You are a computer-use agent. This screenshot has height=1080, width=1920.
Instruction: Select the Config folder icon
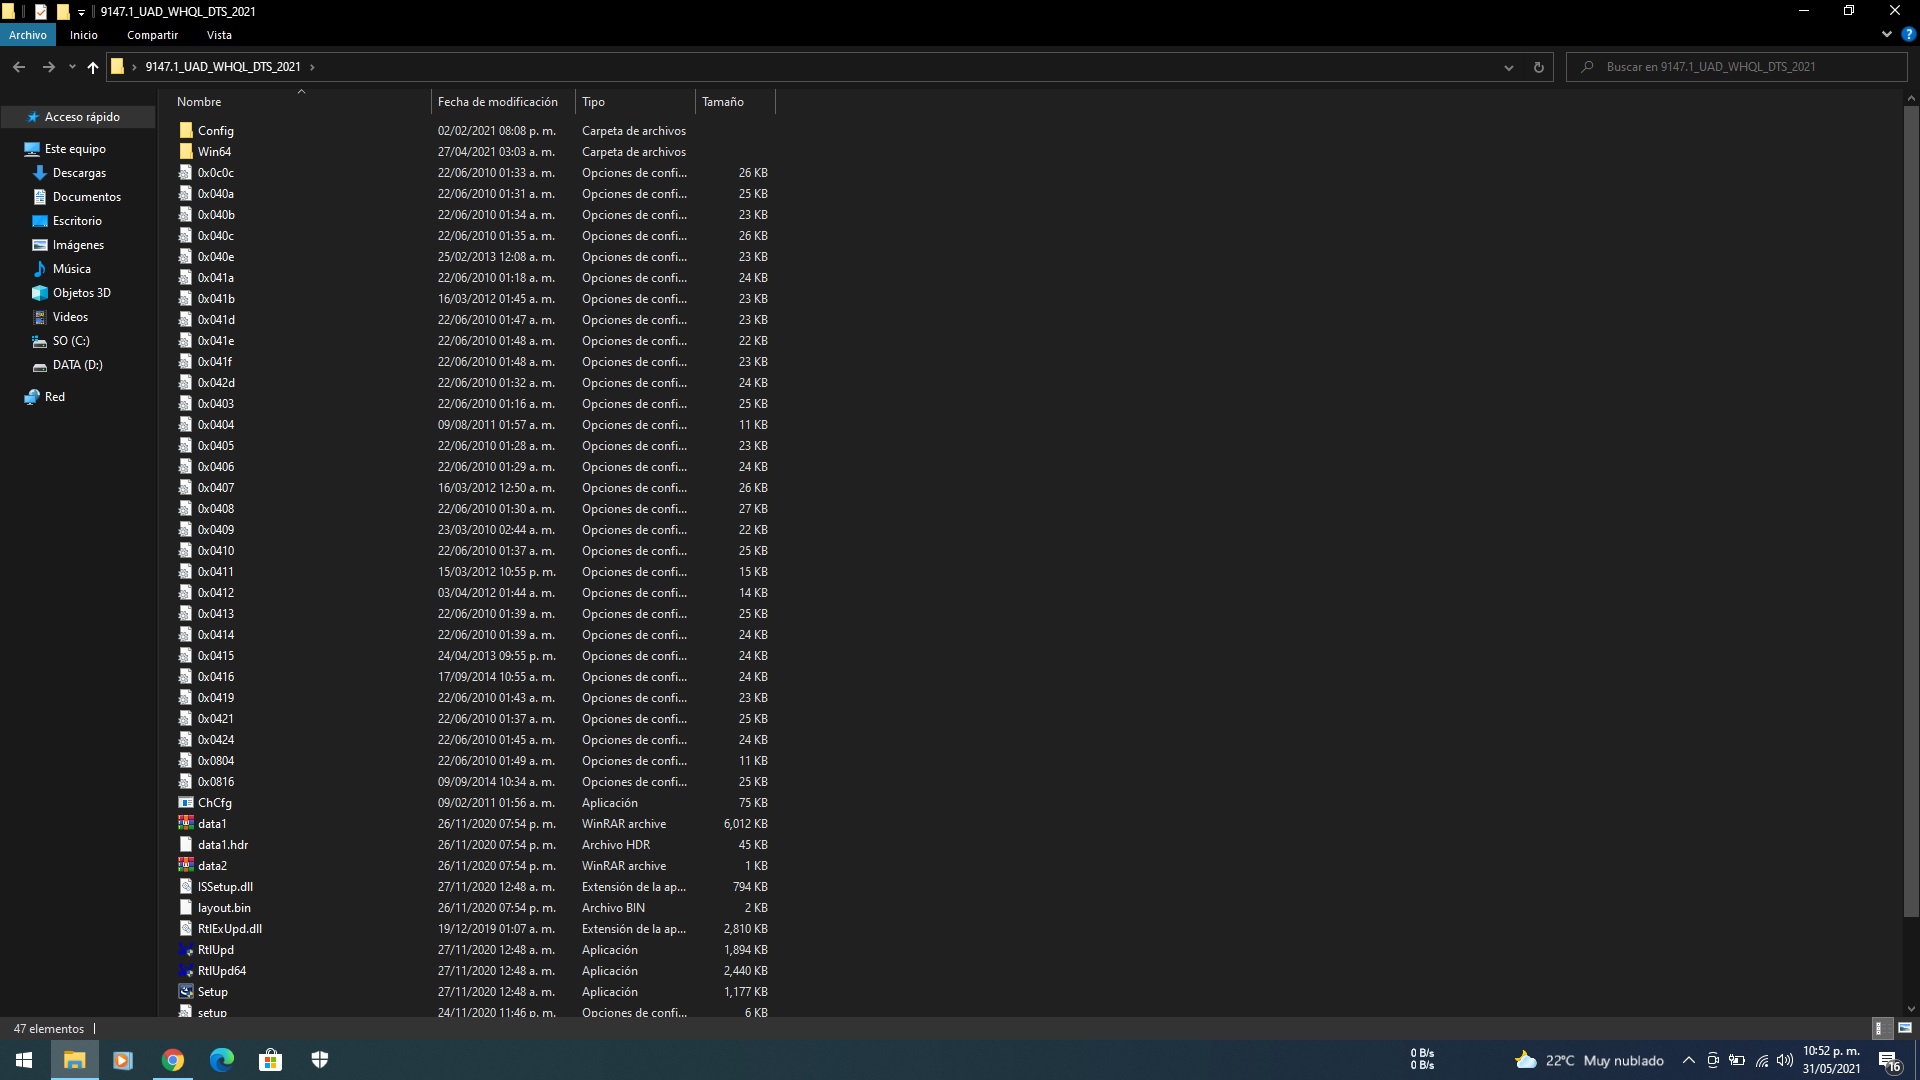coord(186,131)
